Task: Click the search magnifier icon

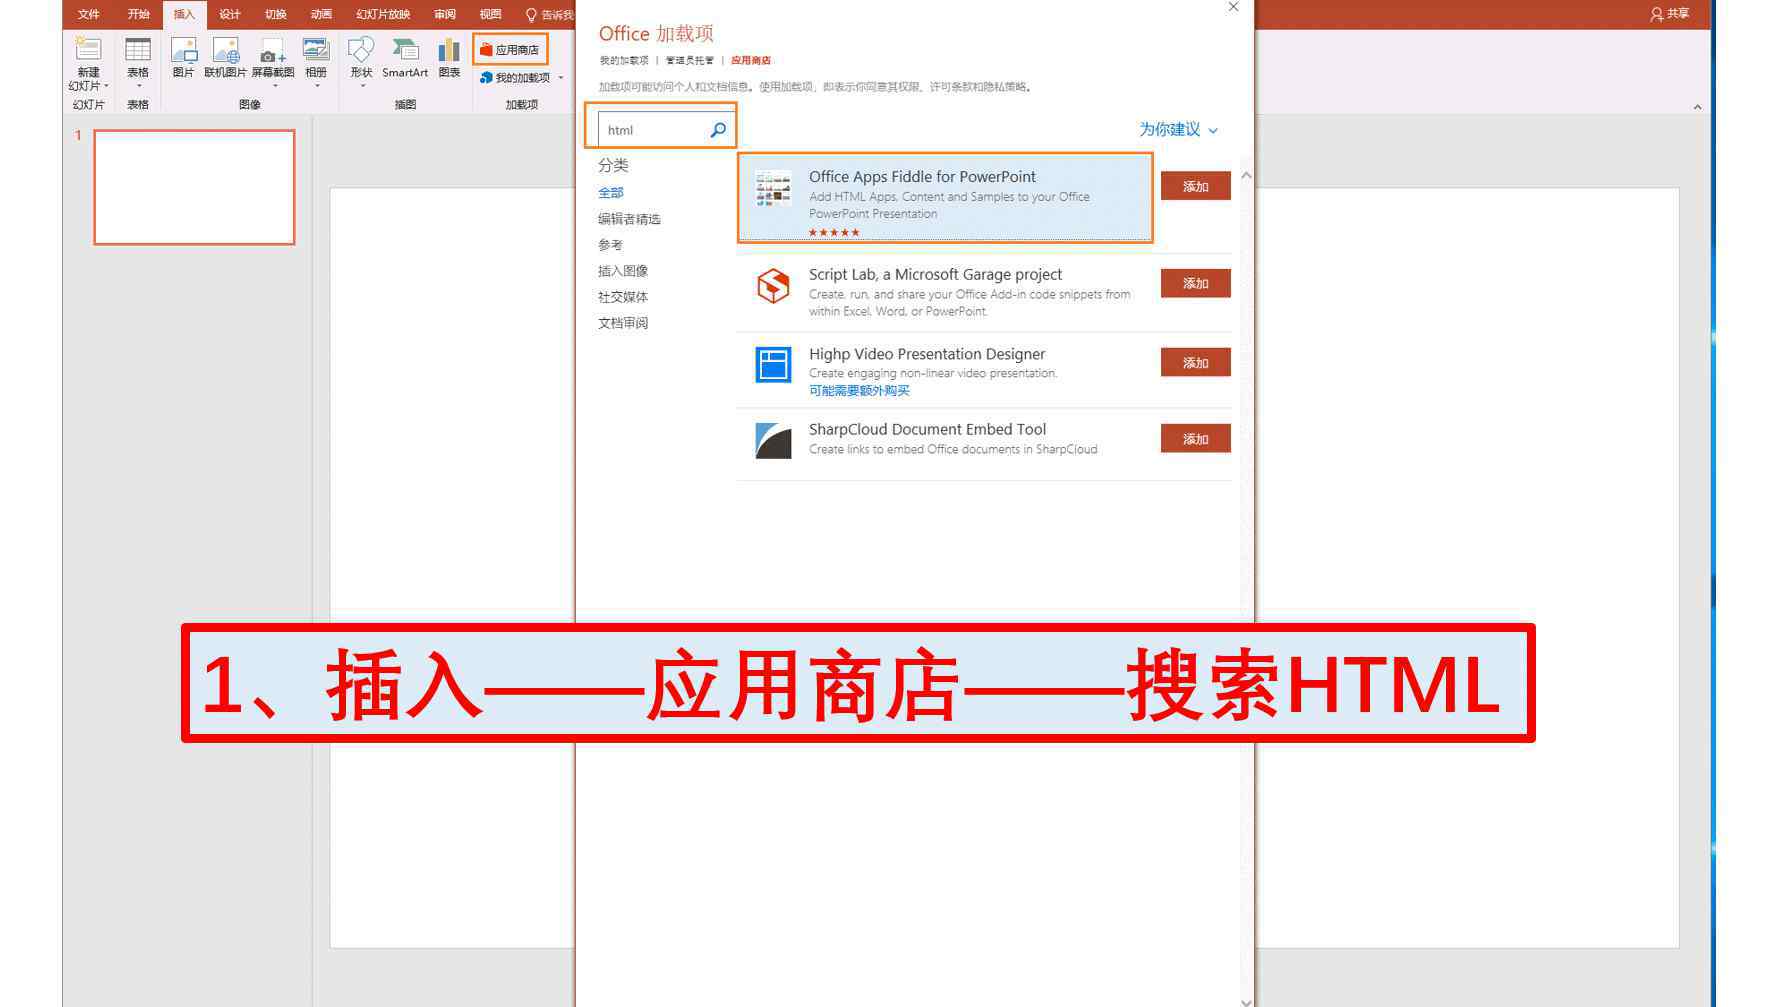Action: tap(718, 130)
